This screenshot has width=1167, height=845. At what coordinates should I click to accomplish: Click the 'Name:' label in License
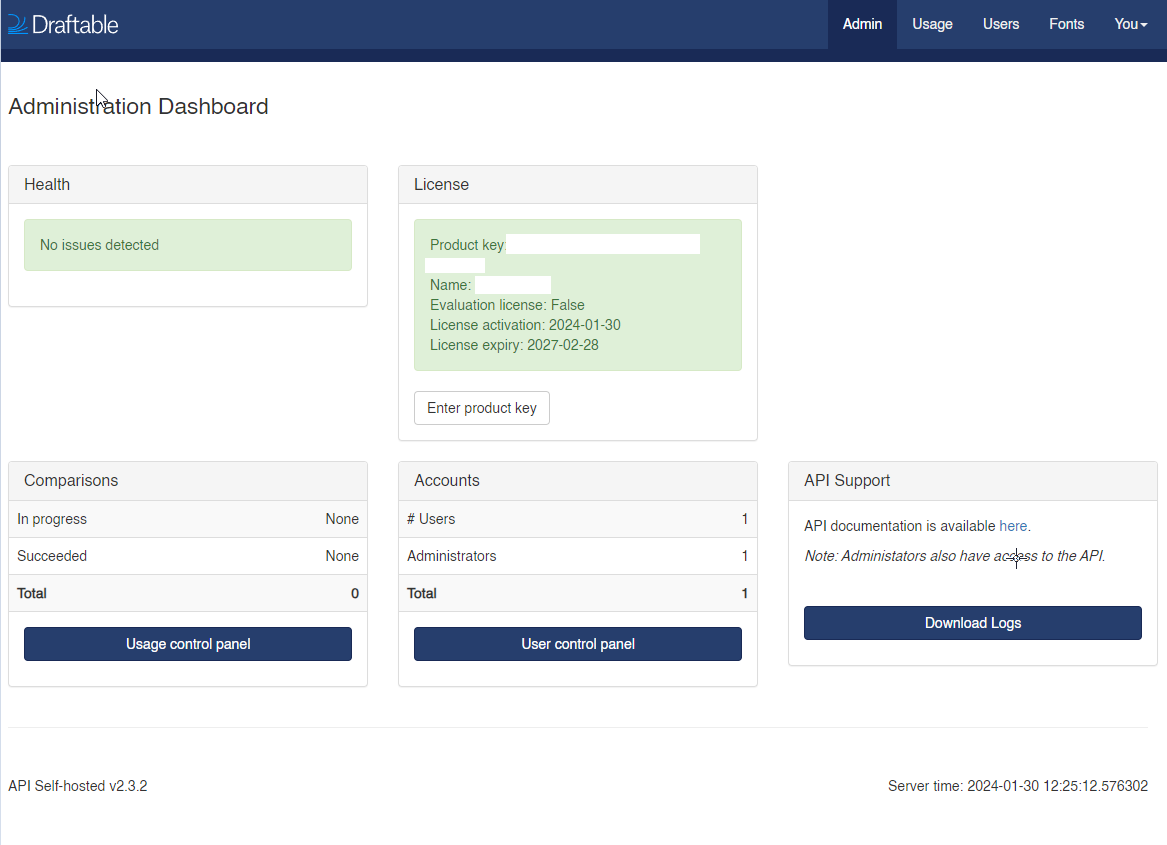pos(450,285)
